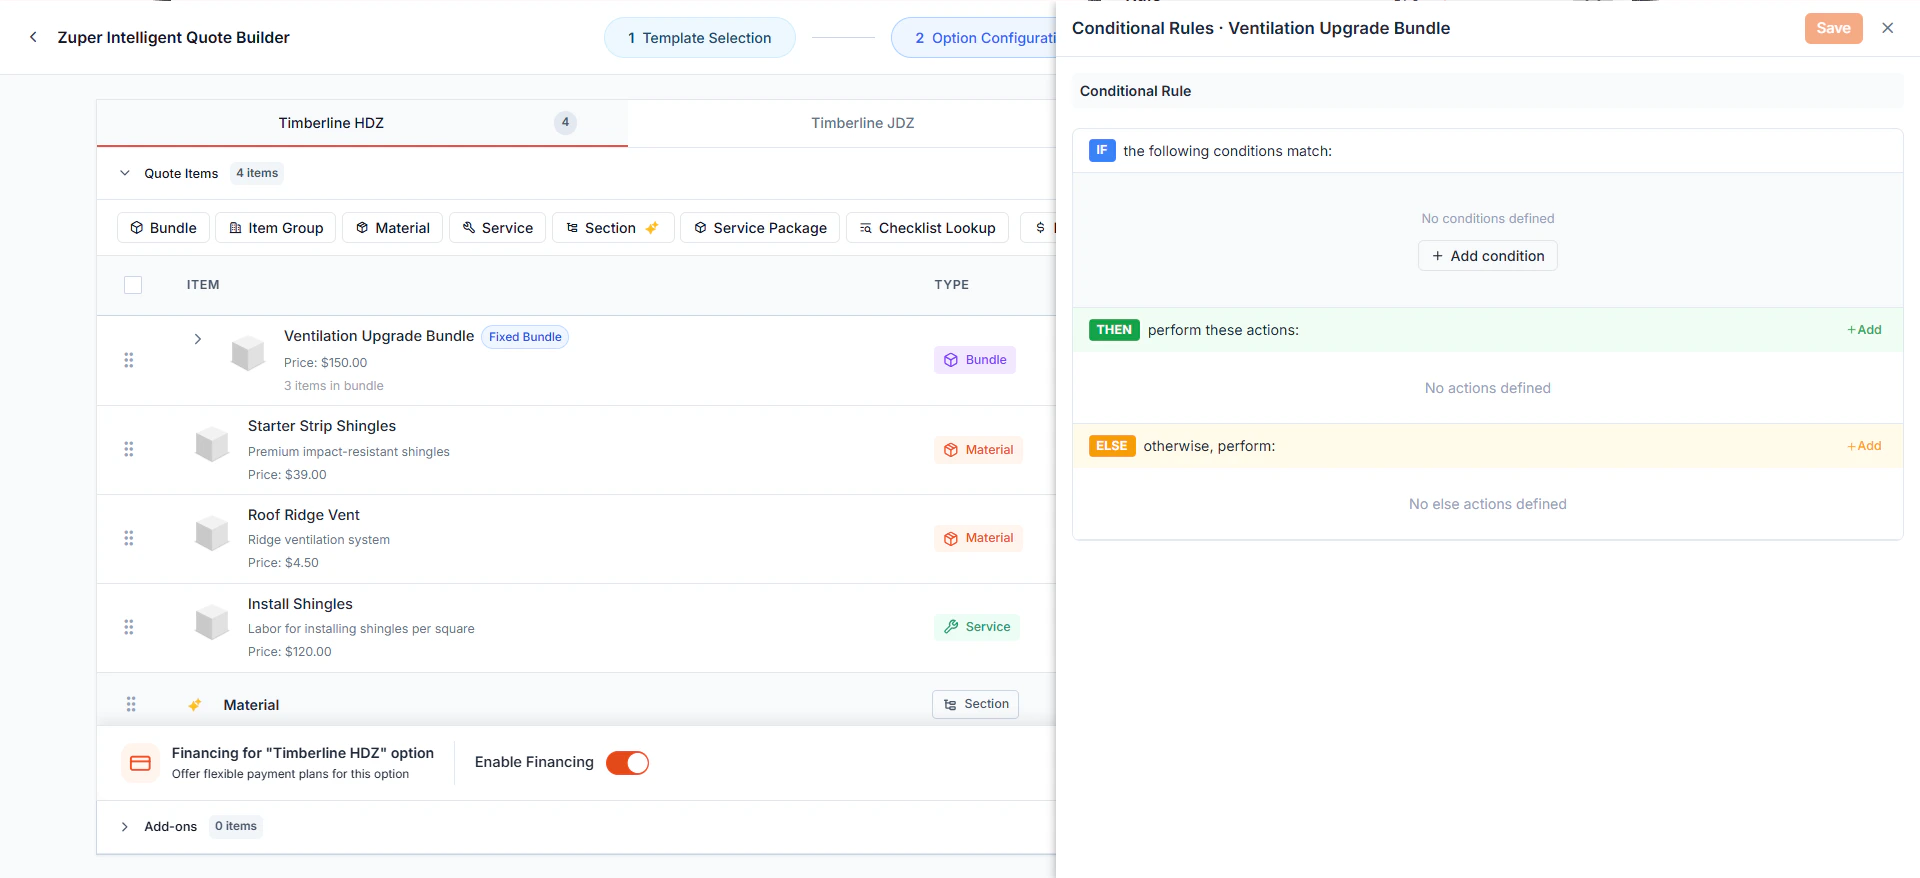The width and height of the screenshot is (1920, 878).
Task: Add a Material item
Action: (x=393, y=228)
